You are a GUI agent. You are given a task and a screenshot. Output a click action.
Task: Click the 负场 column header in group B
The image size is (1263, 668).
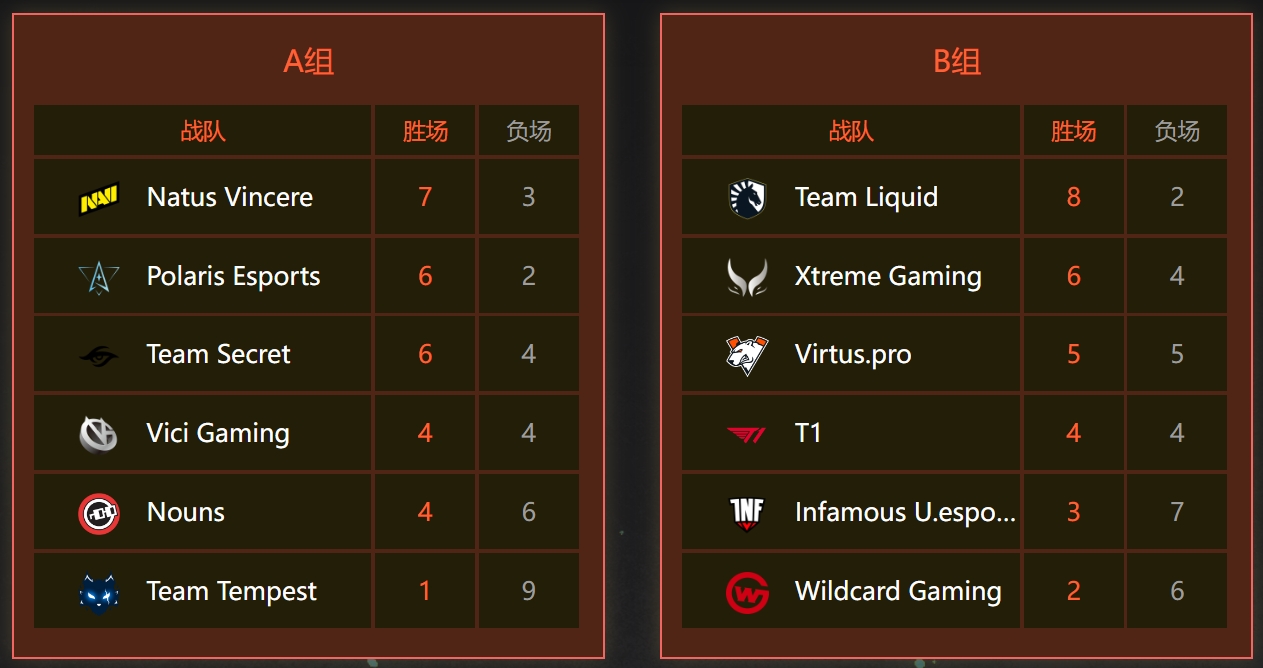click(x=1177, y=131)
